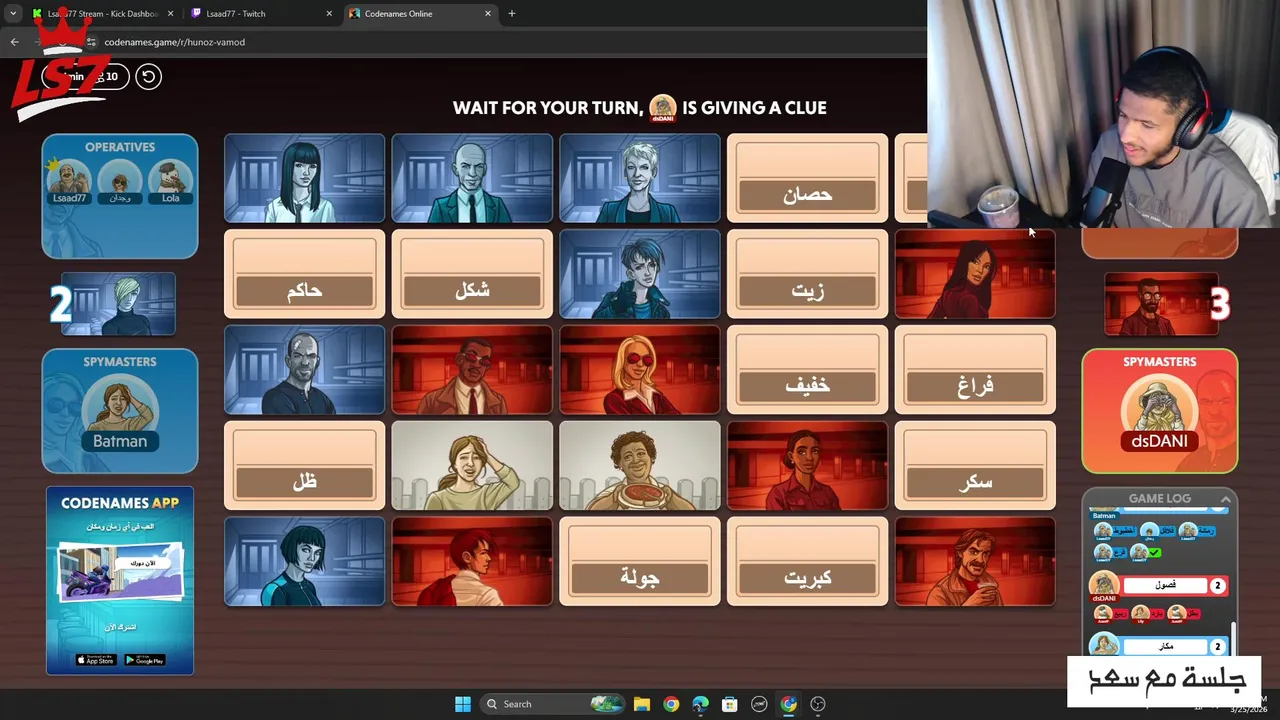
Task: Click the GAME LOG title text
Action: click(x=1160, y=498)
